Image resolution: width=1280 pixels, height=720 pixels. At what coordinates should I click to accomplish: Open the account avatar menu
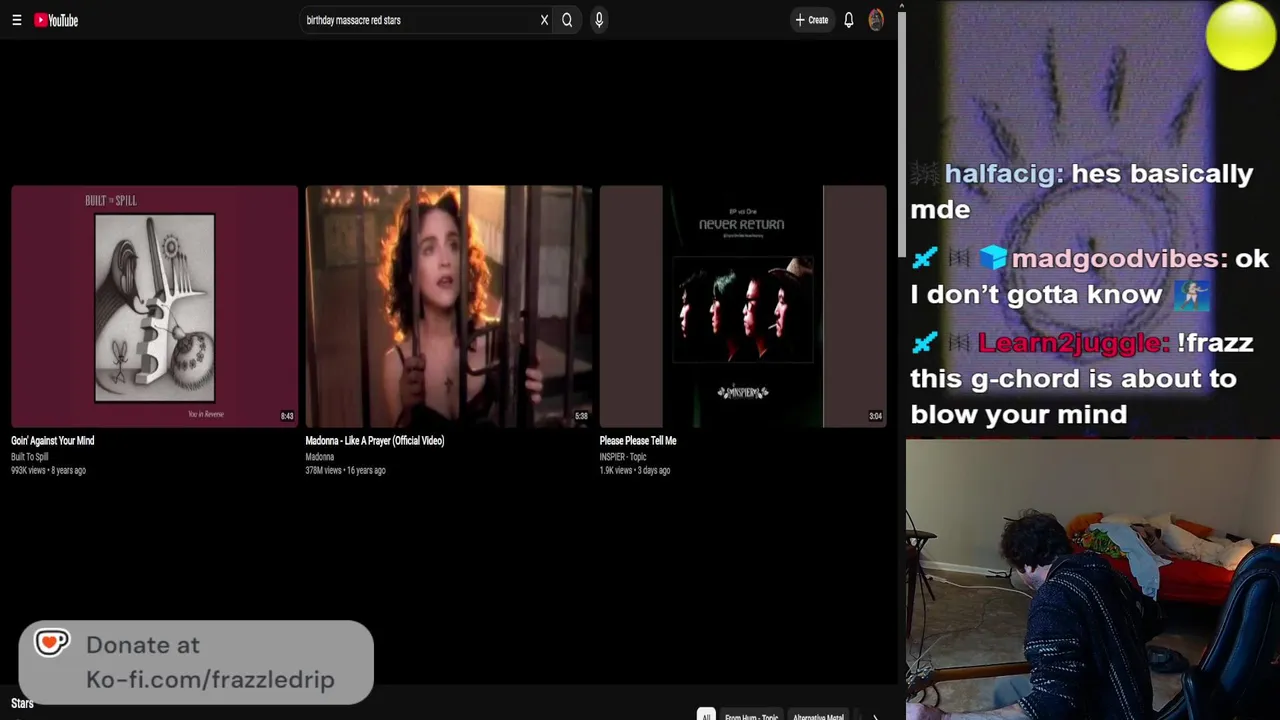(x=876, y=20)
